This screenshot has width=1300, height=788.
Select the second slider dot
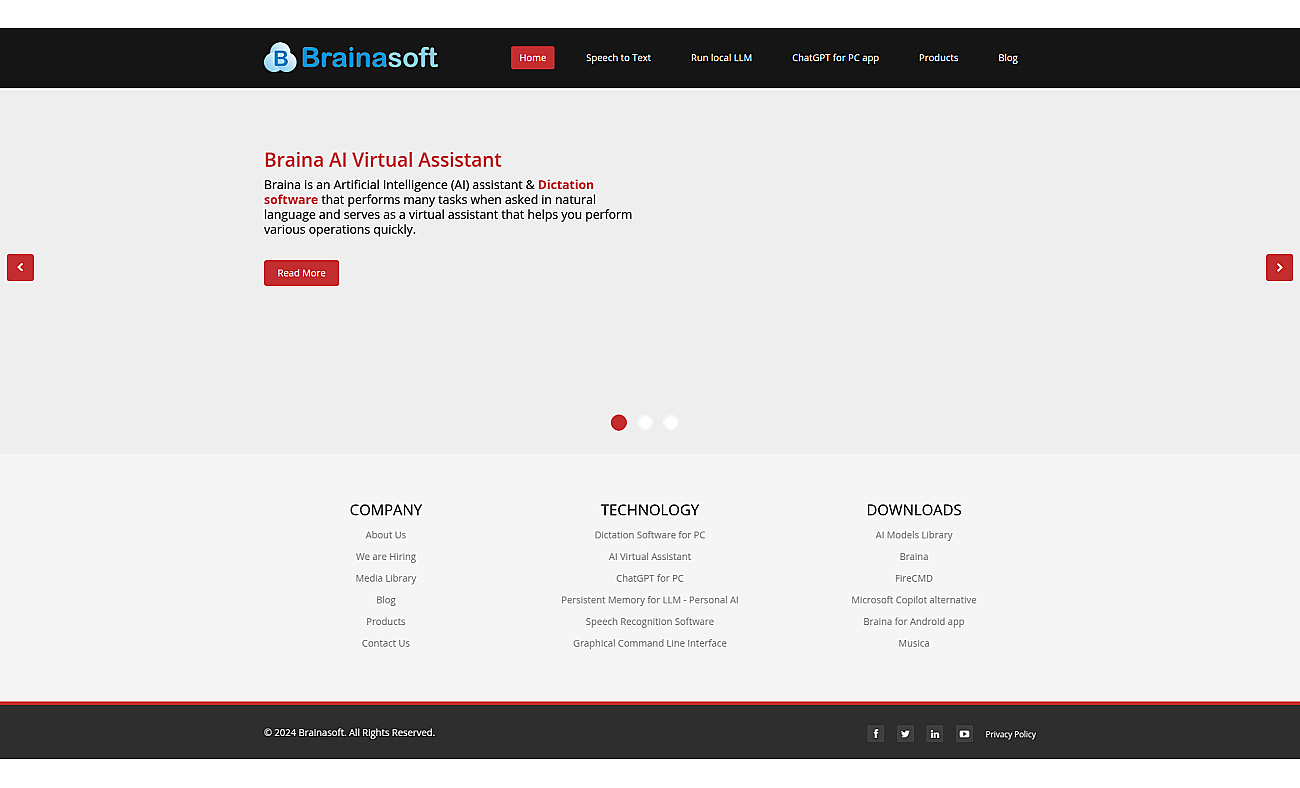point(645,422)
